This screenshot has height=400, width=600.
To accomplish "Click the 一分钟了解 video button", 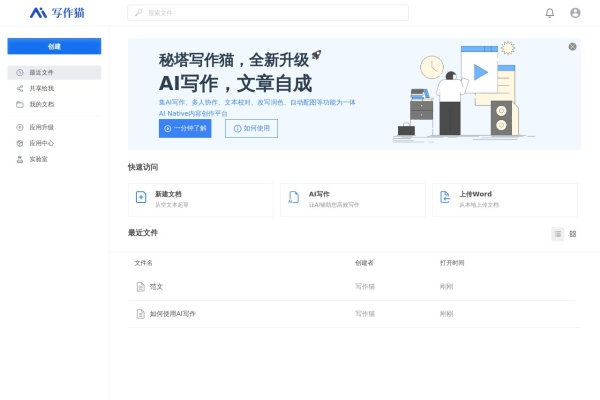I will [x=185, y=129].
